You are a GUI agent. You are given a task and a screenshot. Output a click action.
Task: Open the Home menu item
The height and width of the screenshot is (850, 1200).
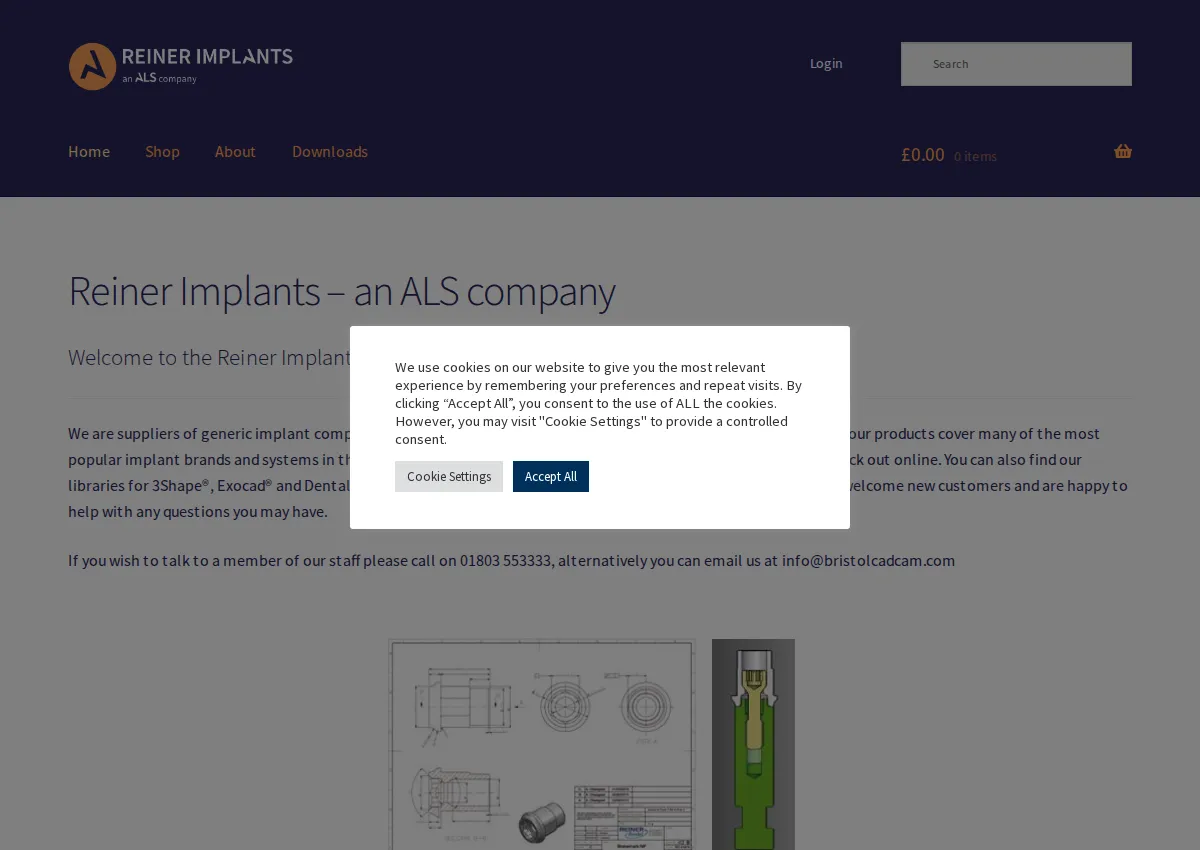89,152
